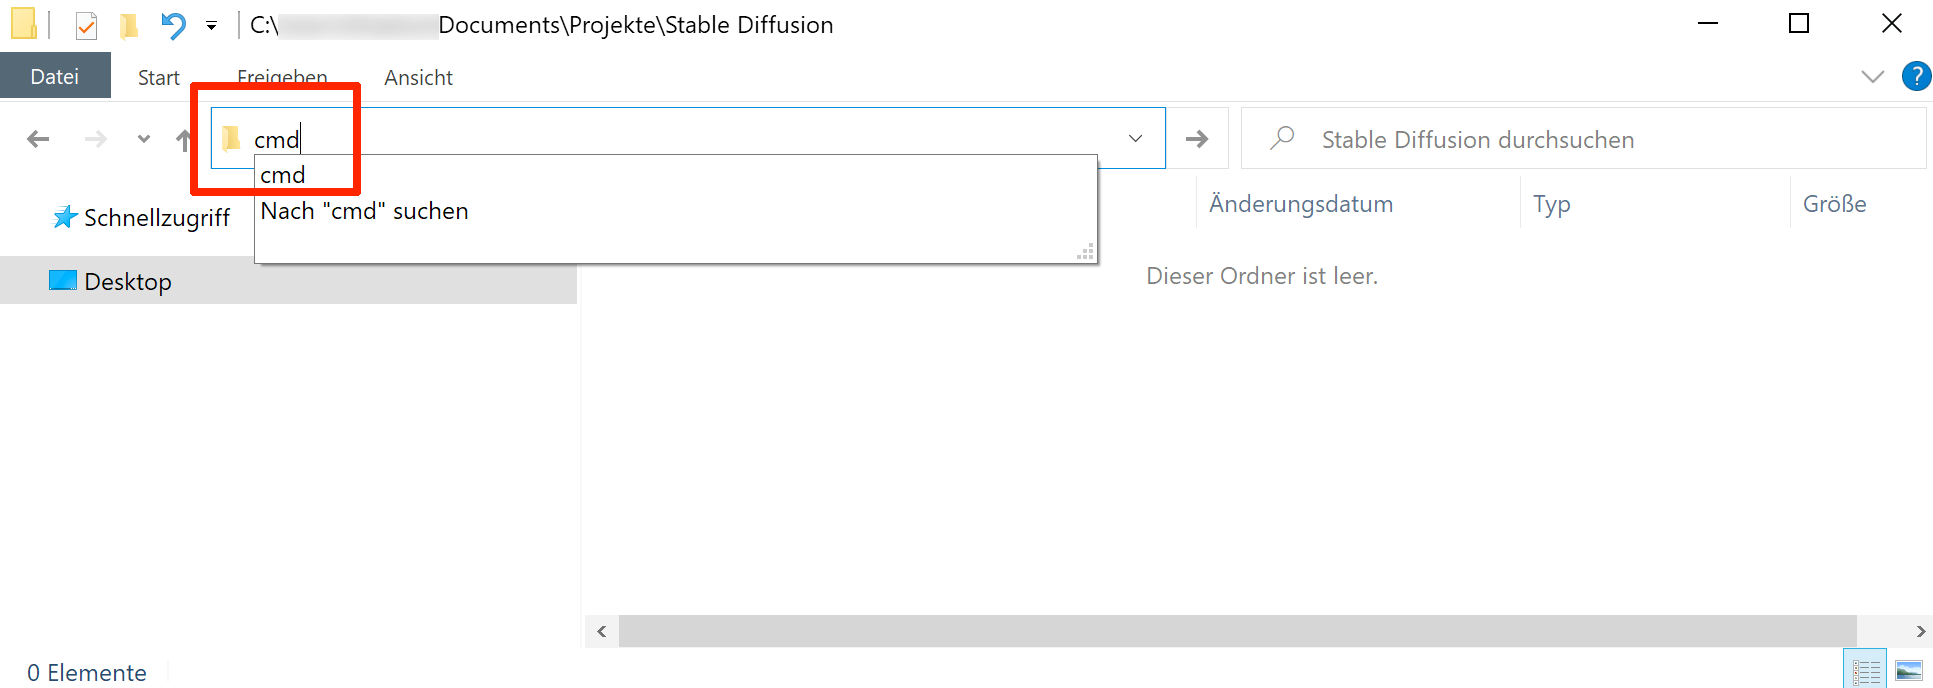Click the Stable Diffusion durchsuchen search box
This screenshot has height=688, width=1933.
1583,139
